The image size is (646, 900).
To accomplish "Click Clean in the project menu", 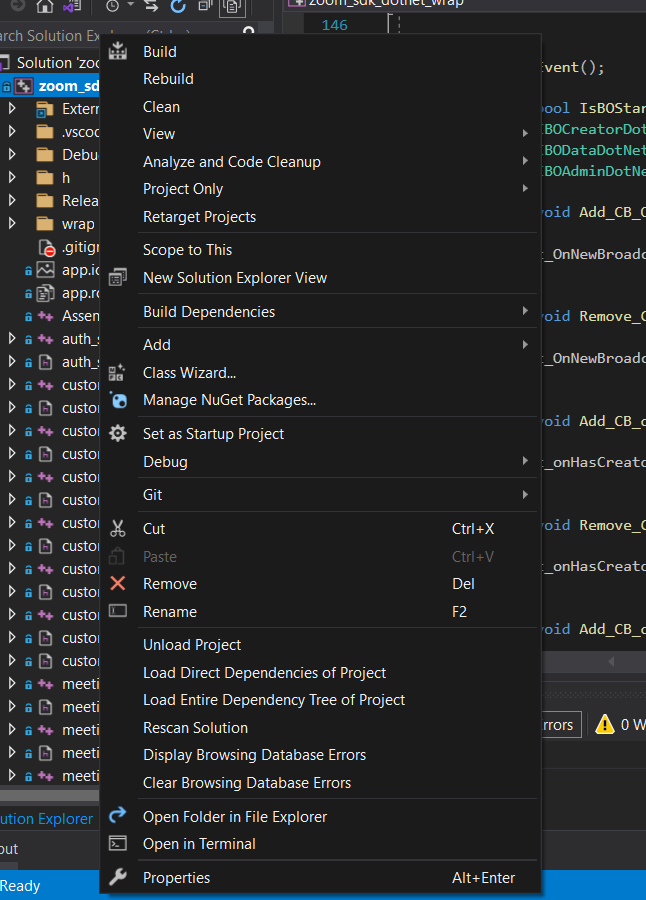I will pos(320,107).
